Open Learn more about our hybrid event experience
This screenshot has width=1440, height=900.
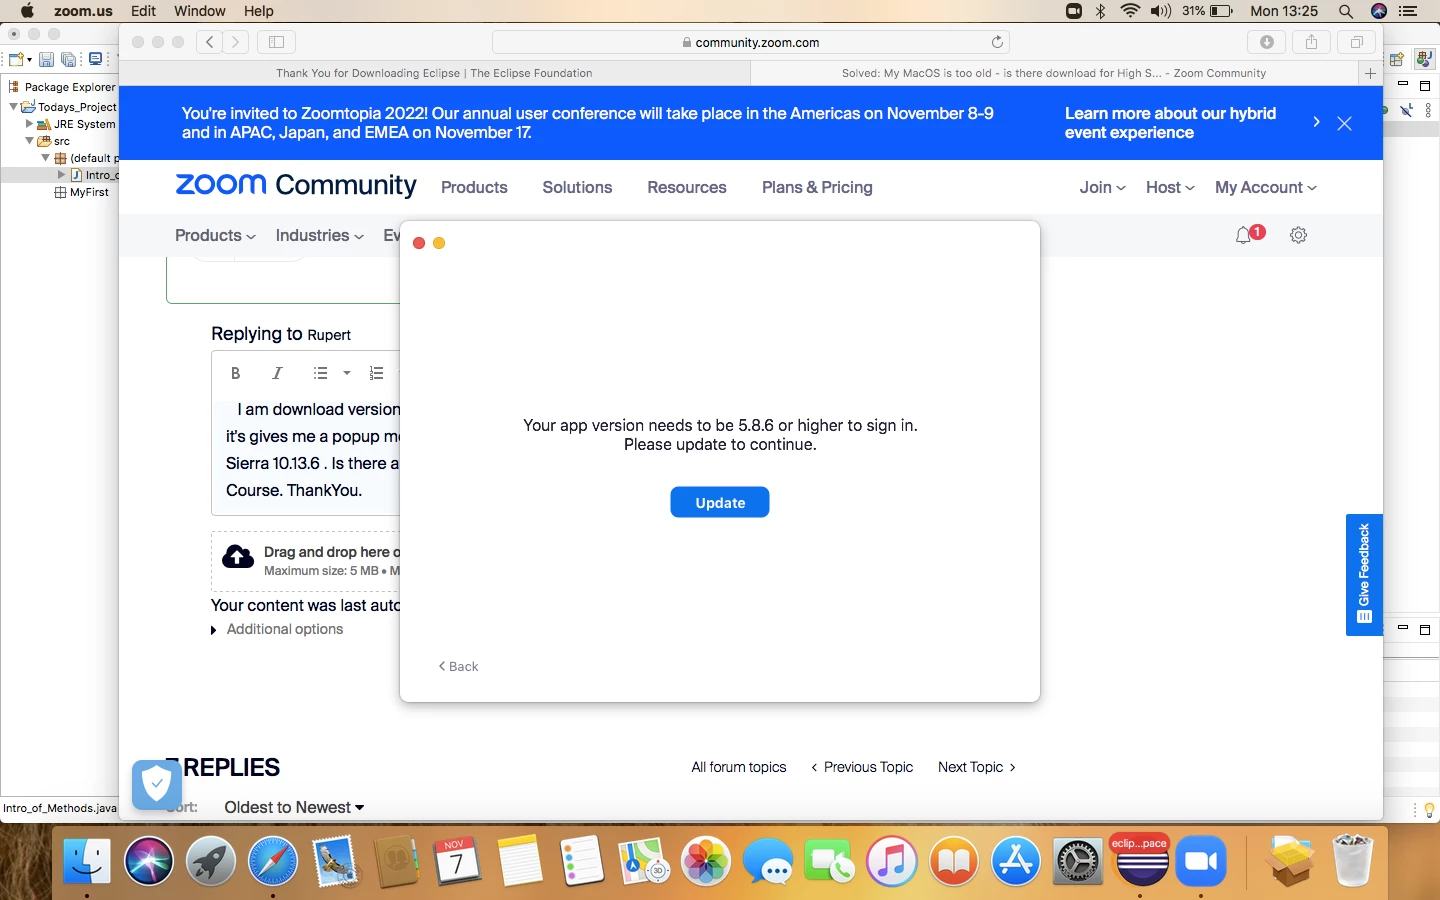1170,123
